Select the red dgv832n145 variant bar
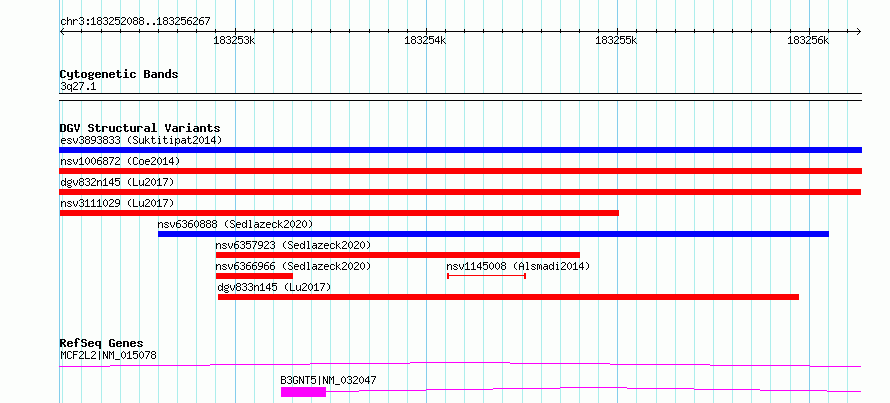This screenshot has height=403, width=890. click(460, 192)
